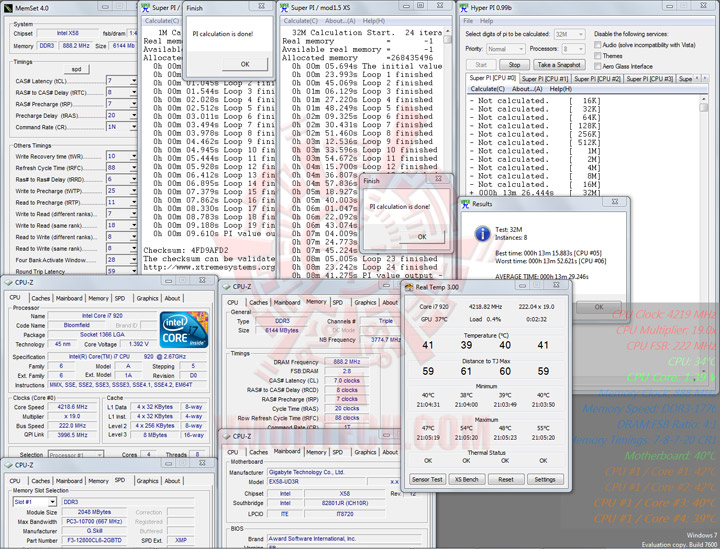
Task: Click the Part Number F3-12800CL6-2GBTD field
Action: click(94, 540)
